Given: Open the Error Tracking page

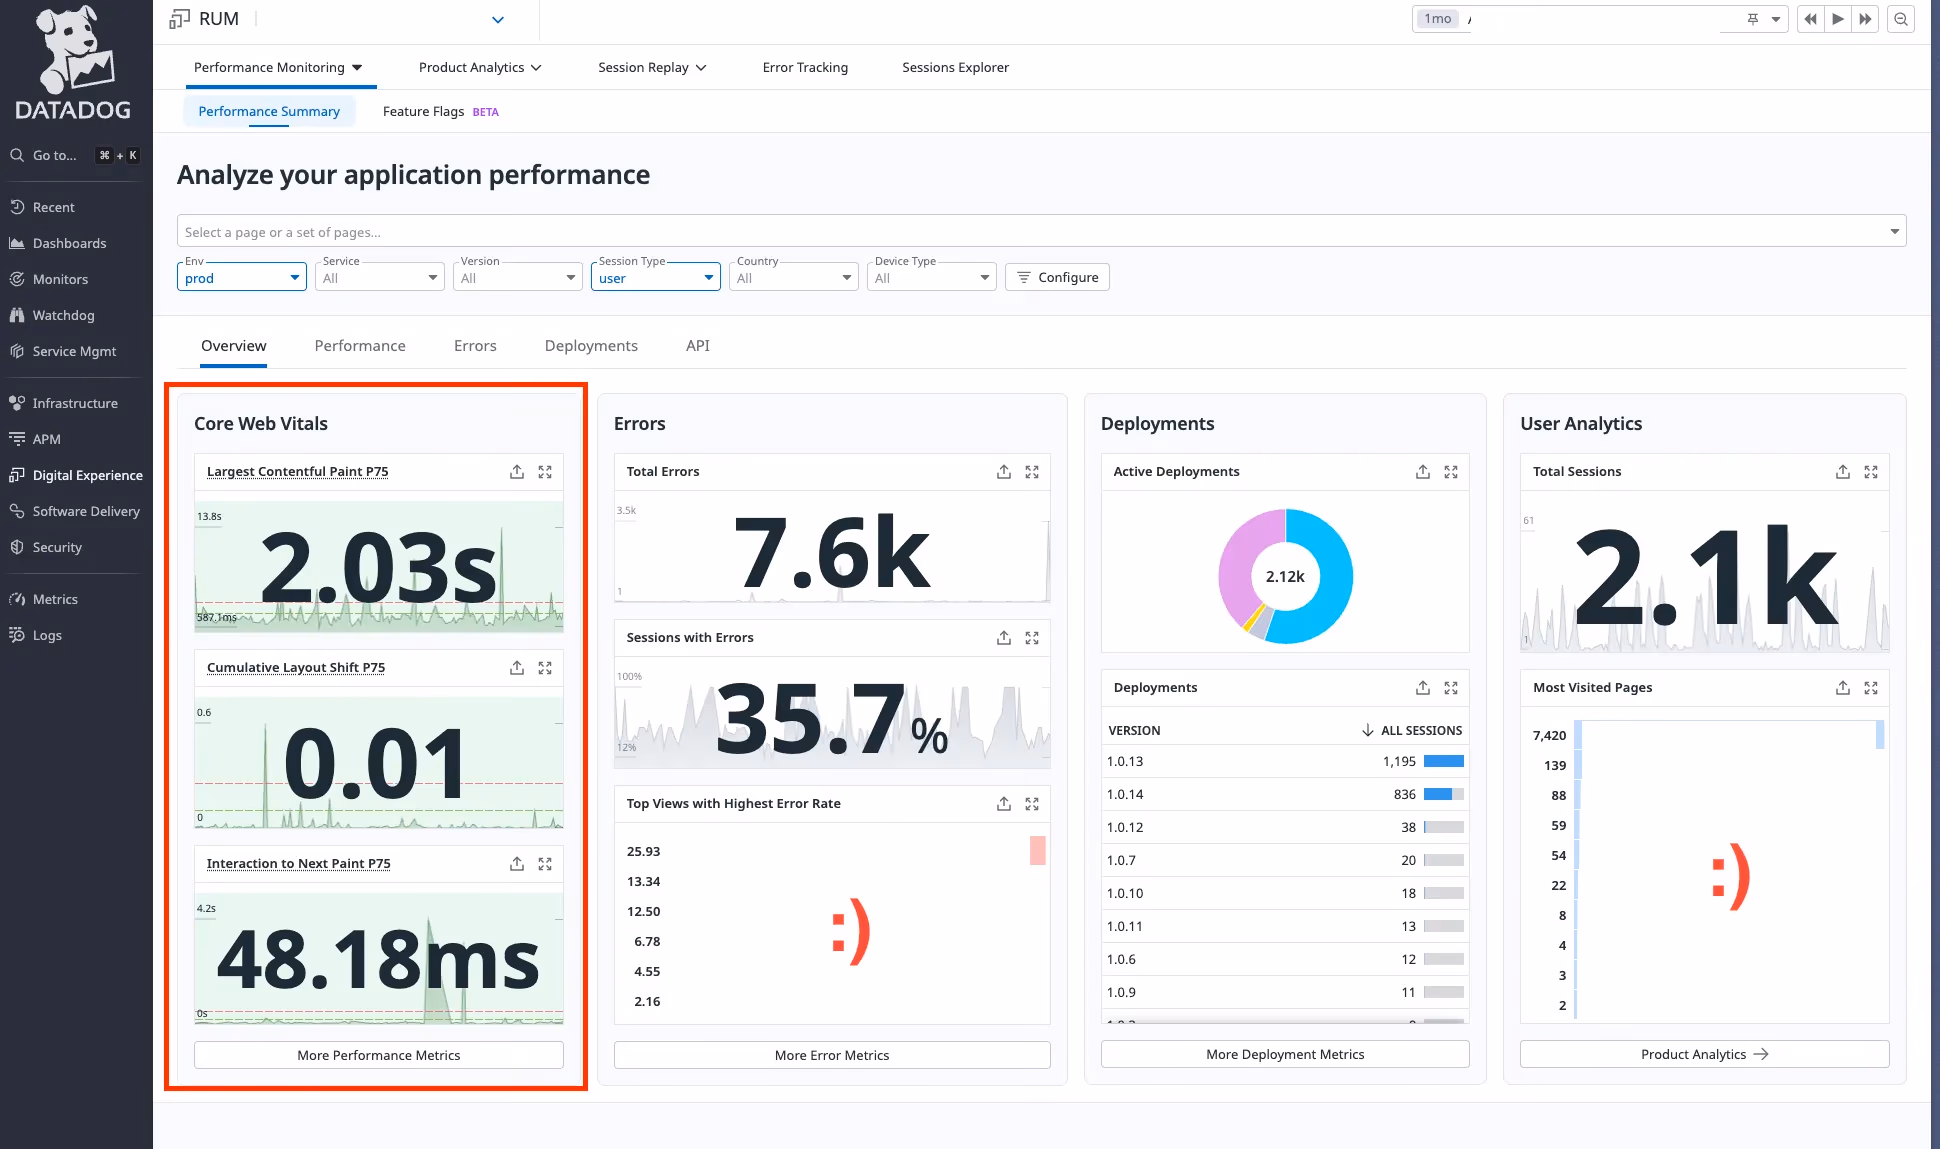Looking at the screenshot, I should tap(805, 67).
